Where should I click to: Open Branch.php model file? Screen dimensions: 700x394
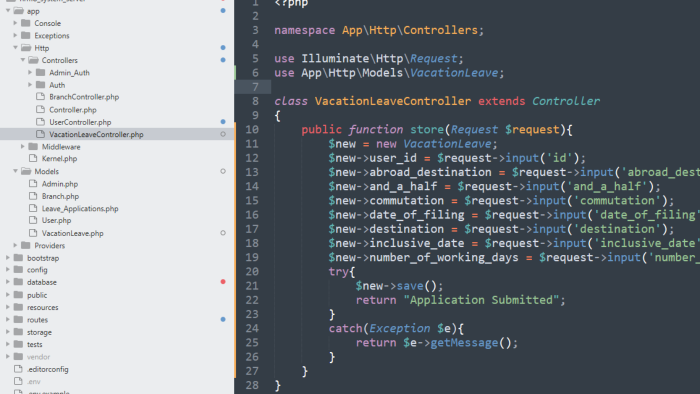(x=60, y=196)
